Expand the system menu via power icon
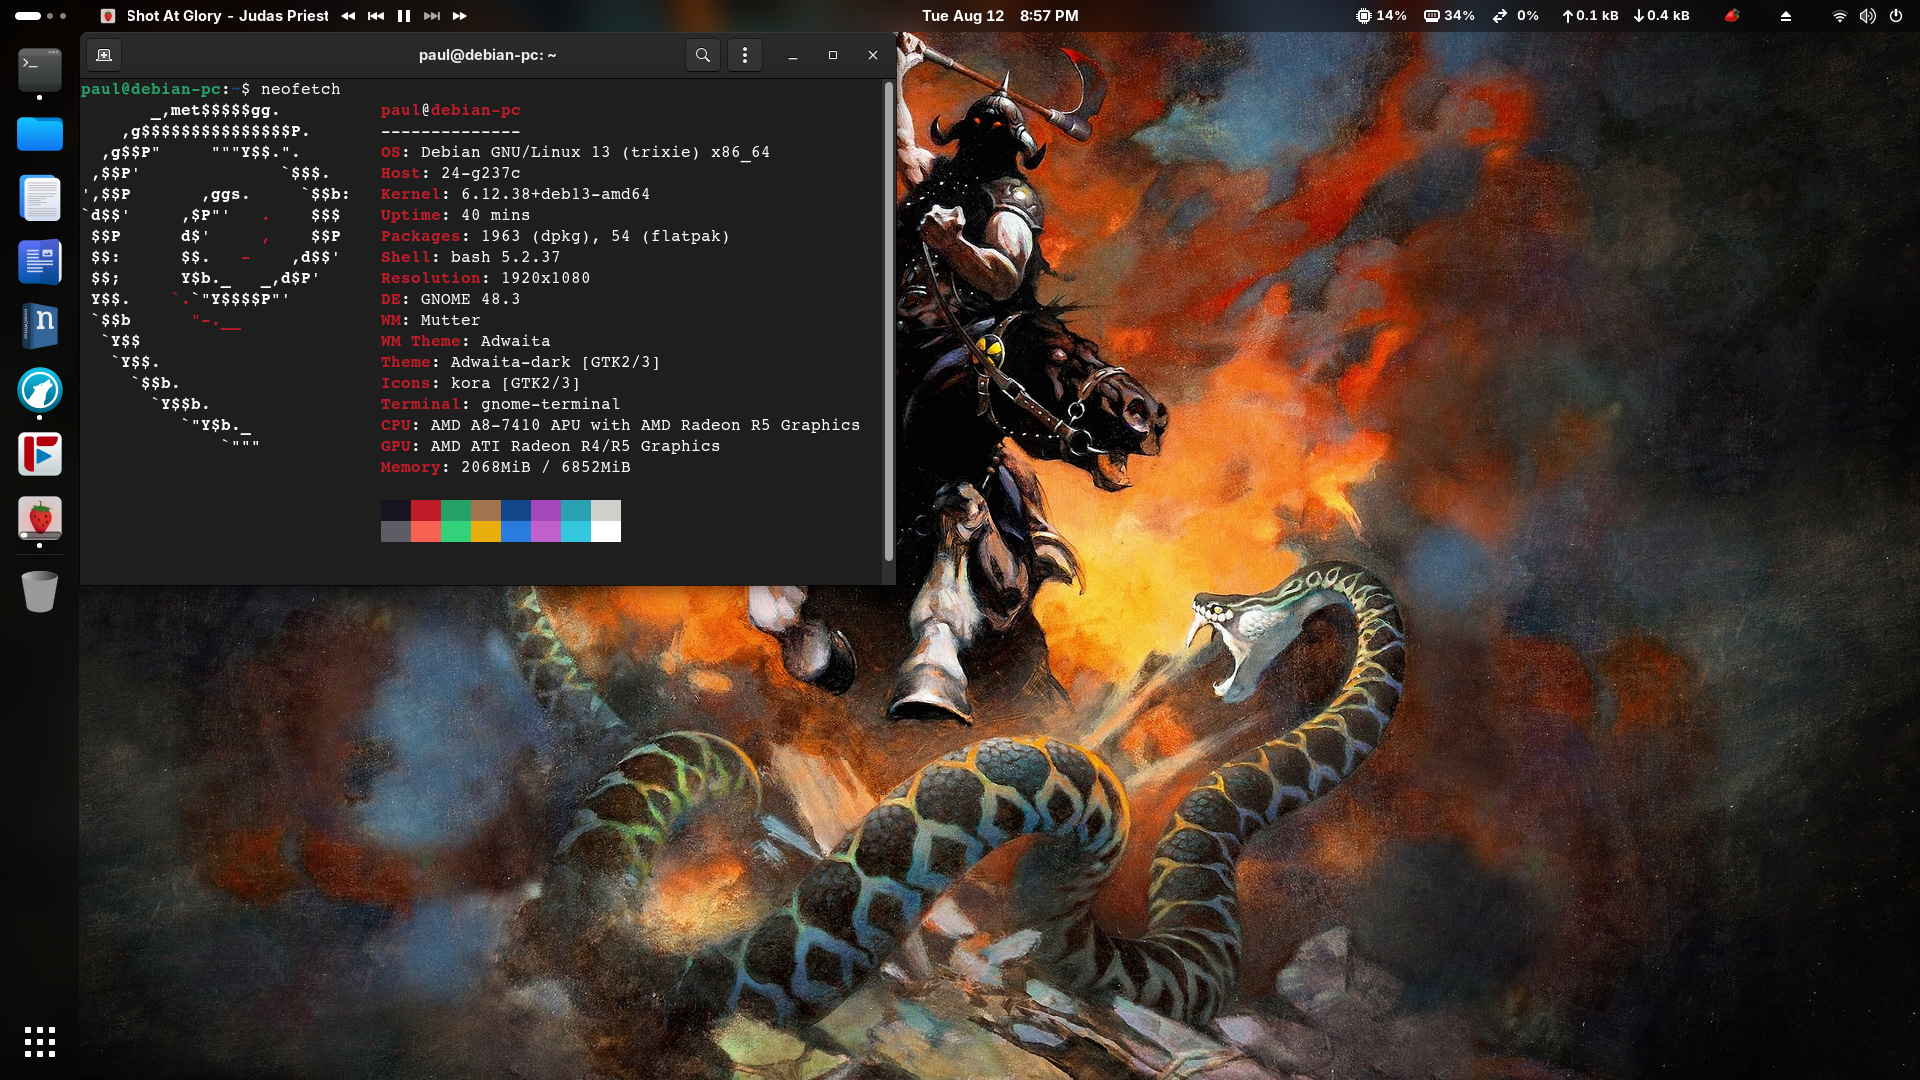This screenshot has height=1080, width=1920. tap(1896, 16)
